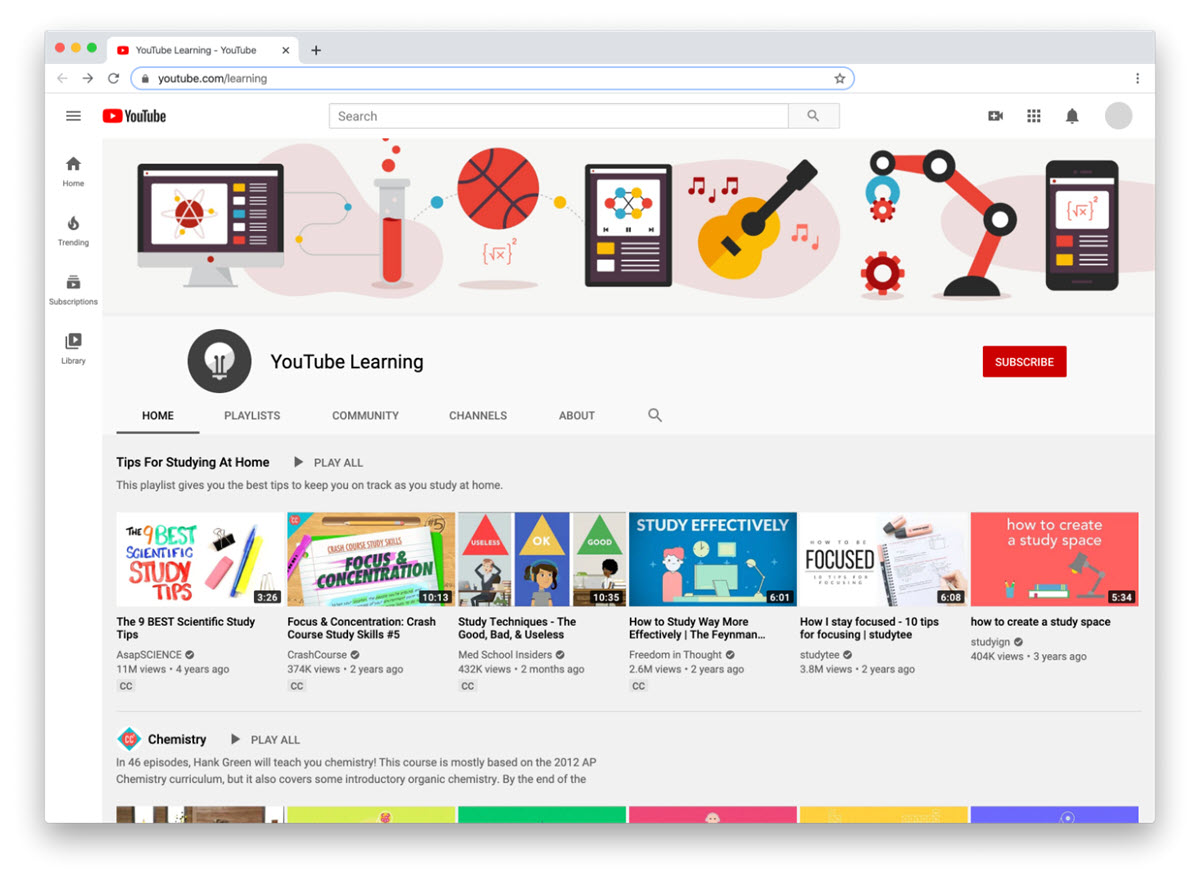This screenshot has width=1200, height=882.
Task: Click your profile avatar
Action: pyautogui.click(x=1118, y=115)
